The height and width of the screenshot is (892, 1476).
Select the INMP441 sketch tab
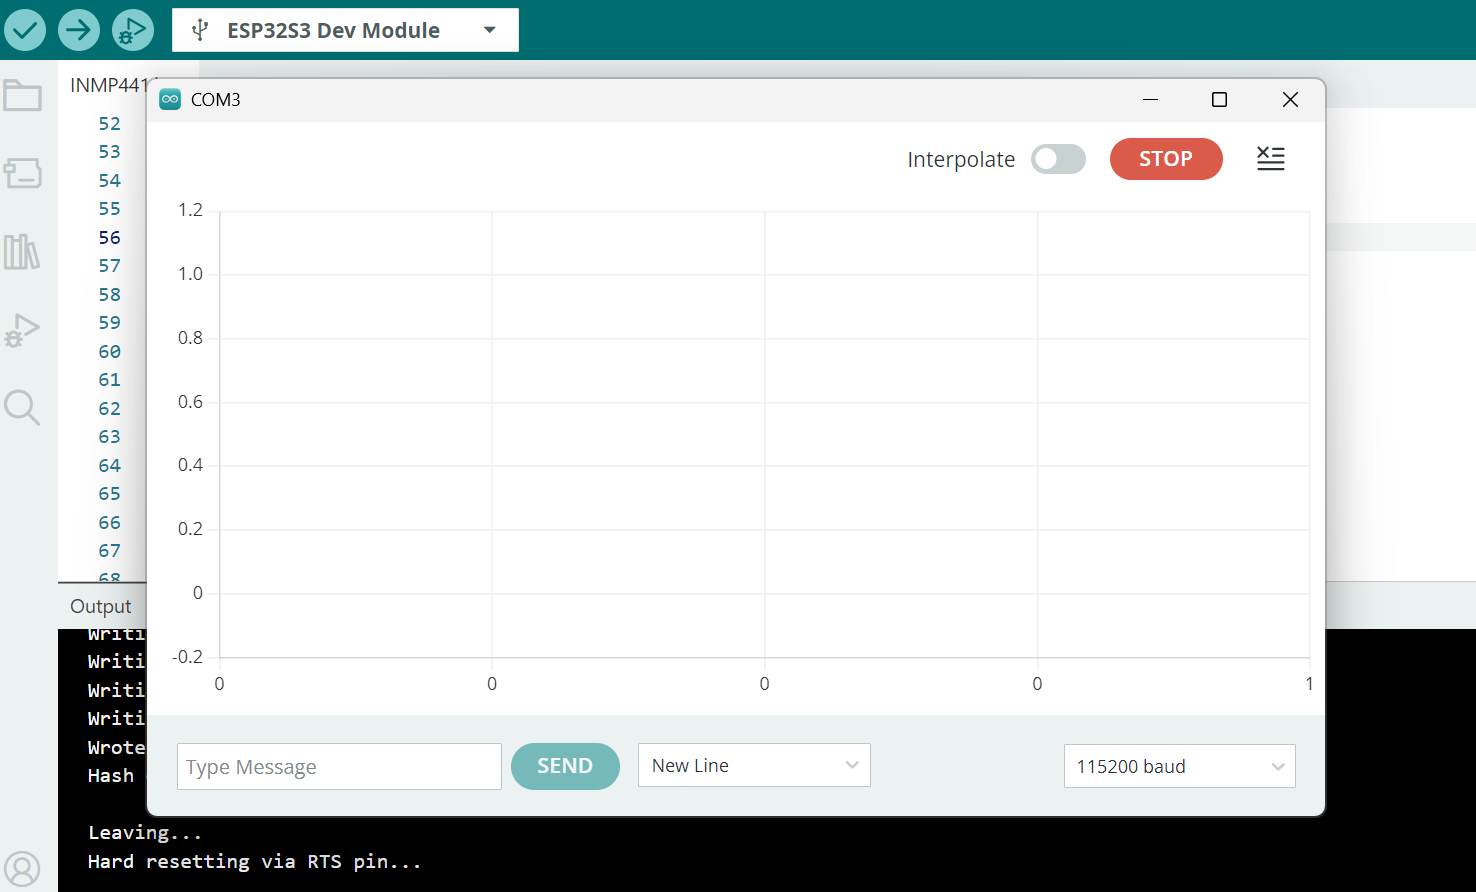[x=107, y=86]
